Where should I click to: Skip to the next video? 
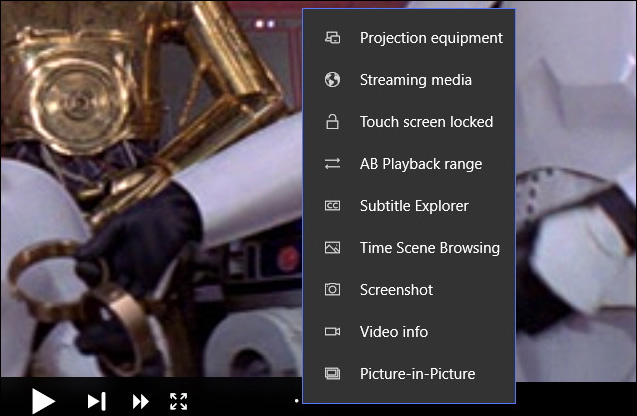pyautogui.click(x=96, y=401)
